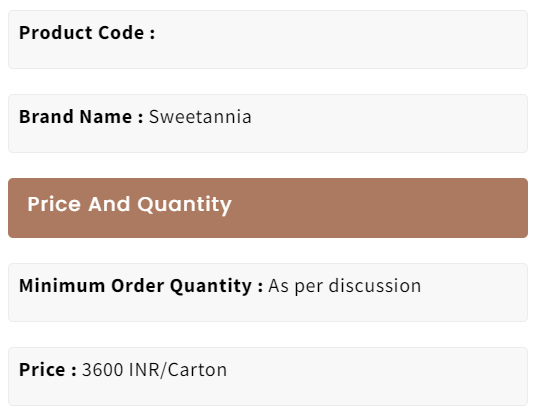Select the 3600 INR/Carton price value
The image size is (536, 417).
155,370
